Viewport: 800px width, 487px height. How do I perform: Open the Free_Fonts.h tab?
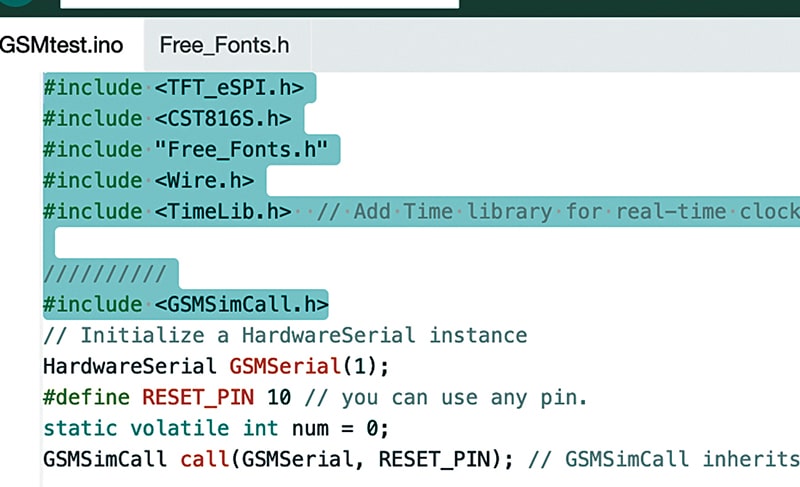pos(224,45)
